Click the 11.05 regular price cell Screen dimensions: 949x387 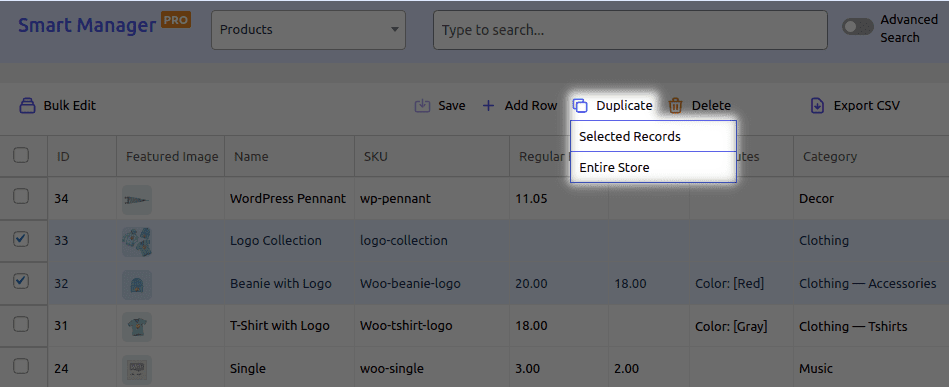559,198
